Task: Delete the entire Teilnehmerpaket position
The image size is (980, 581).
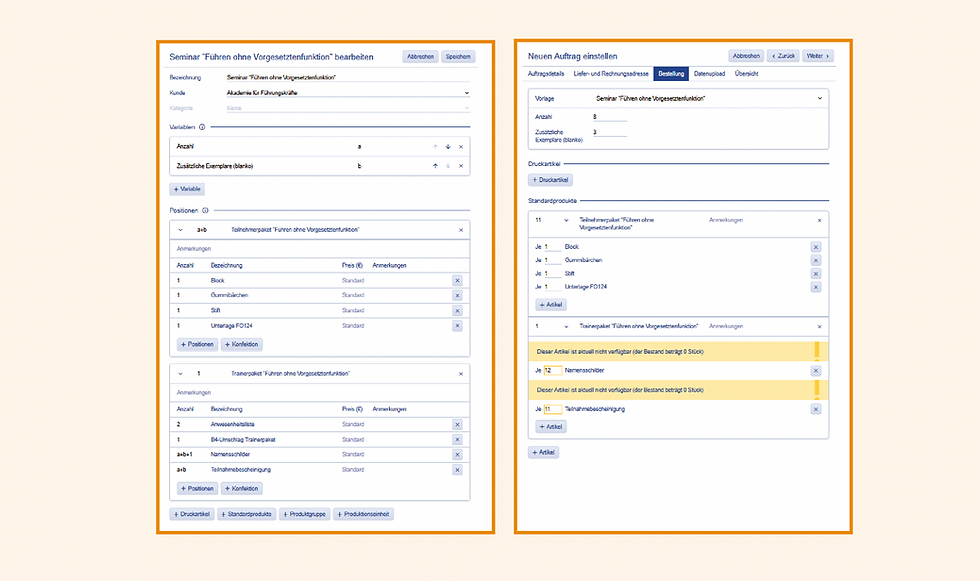Action: pyautogui.click(x=459, y=228)
